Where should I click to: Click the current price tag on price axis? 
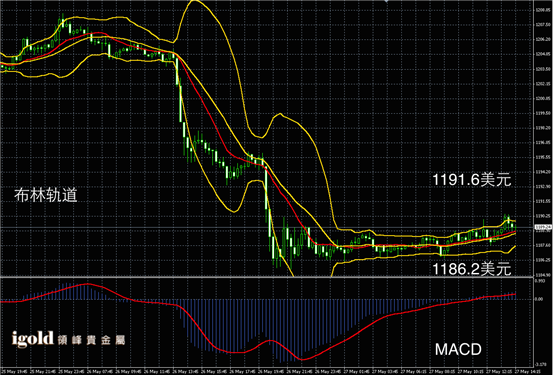543,227
